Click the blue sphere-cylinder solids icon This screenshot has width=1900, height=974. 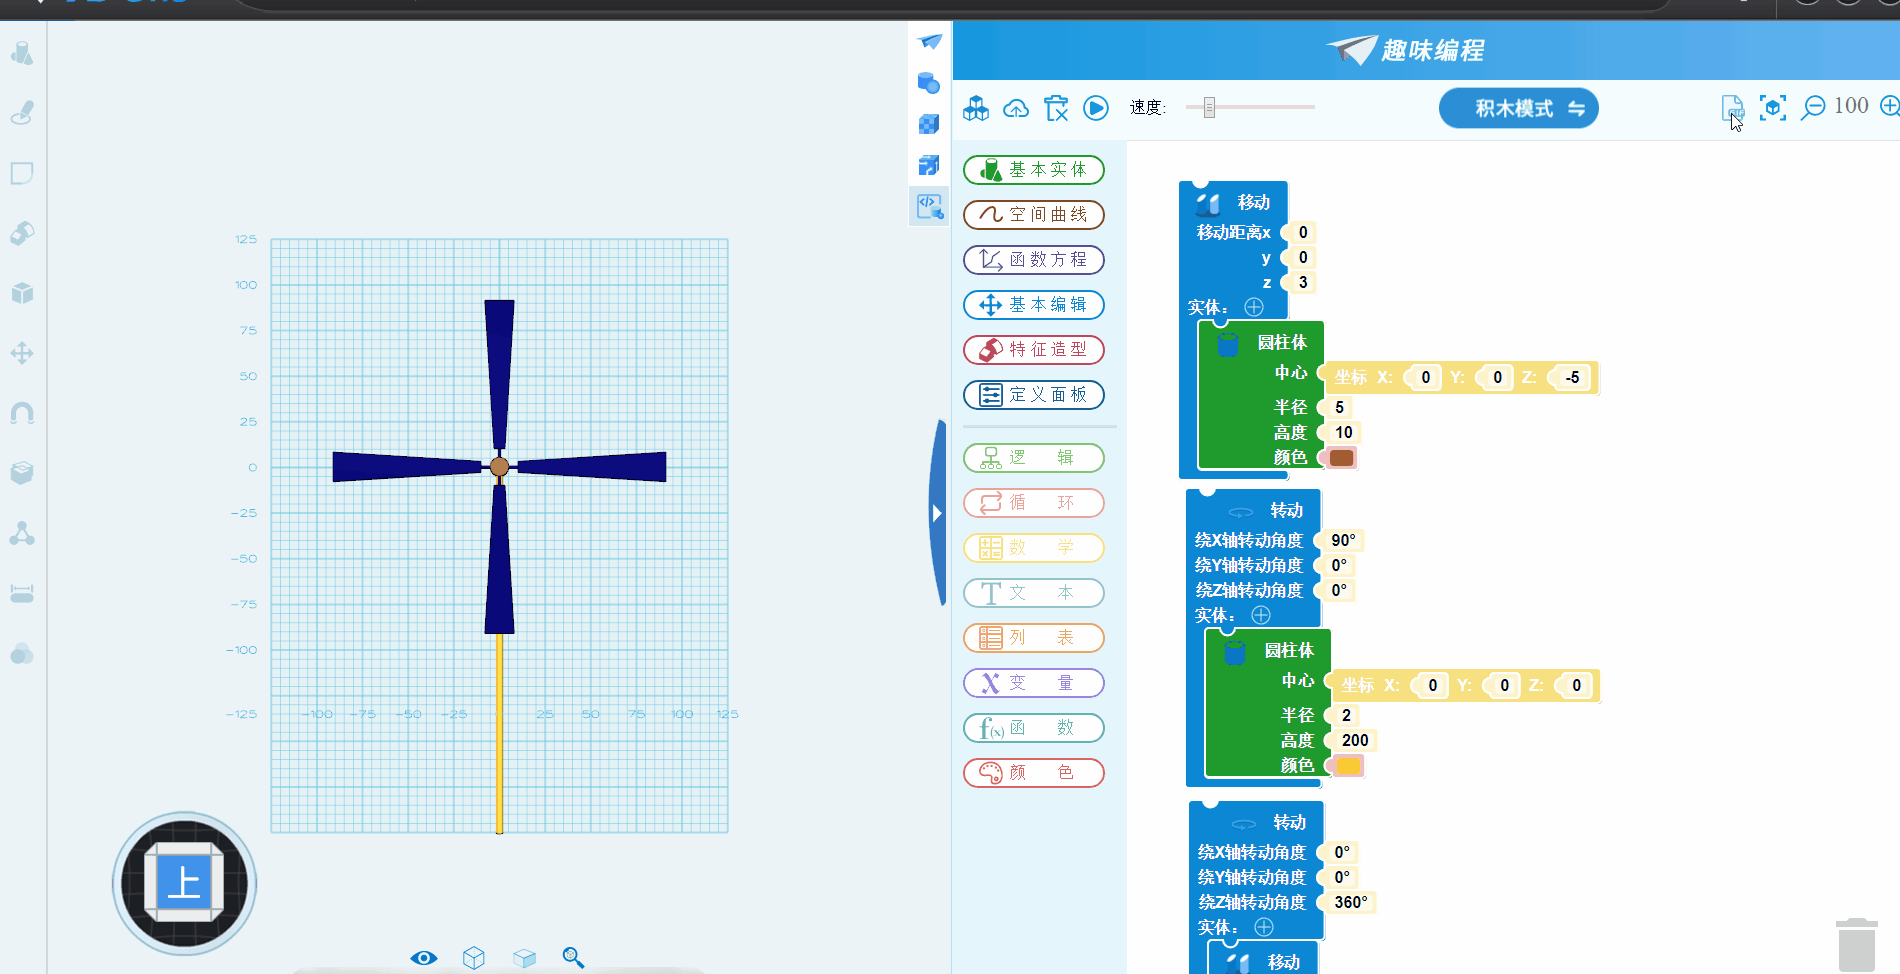coord(929,82)
